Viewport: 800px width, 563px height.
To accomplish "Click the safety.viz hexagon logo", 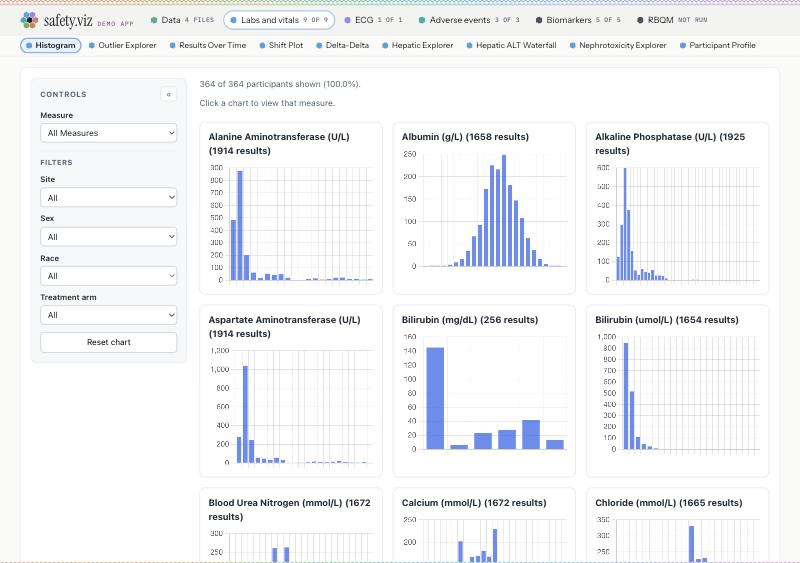I will [30, 20].
